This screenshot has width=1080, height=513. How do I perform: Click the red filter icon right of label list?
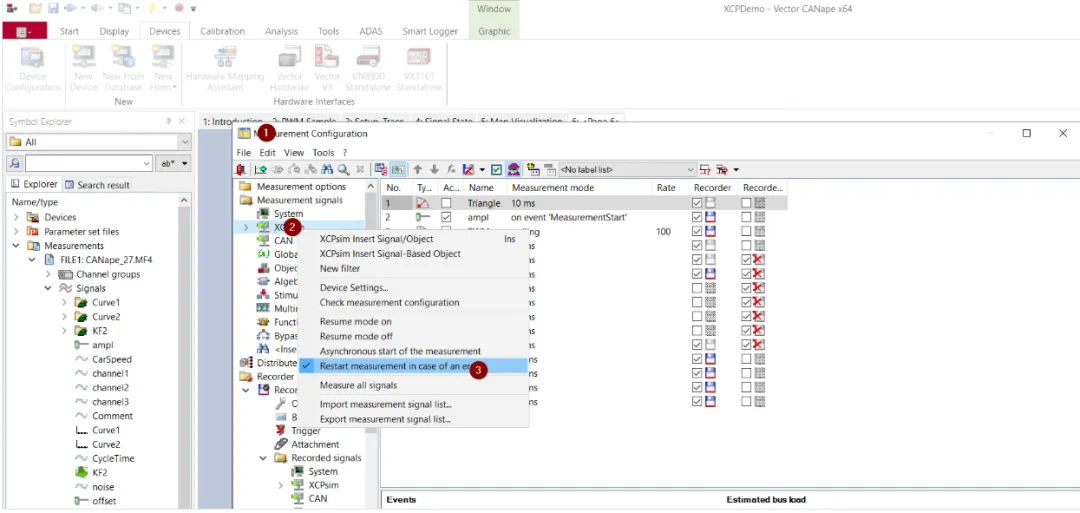(722, 169)
